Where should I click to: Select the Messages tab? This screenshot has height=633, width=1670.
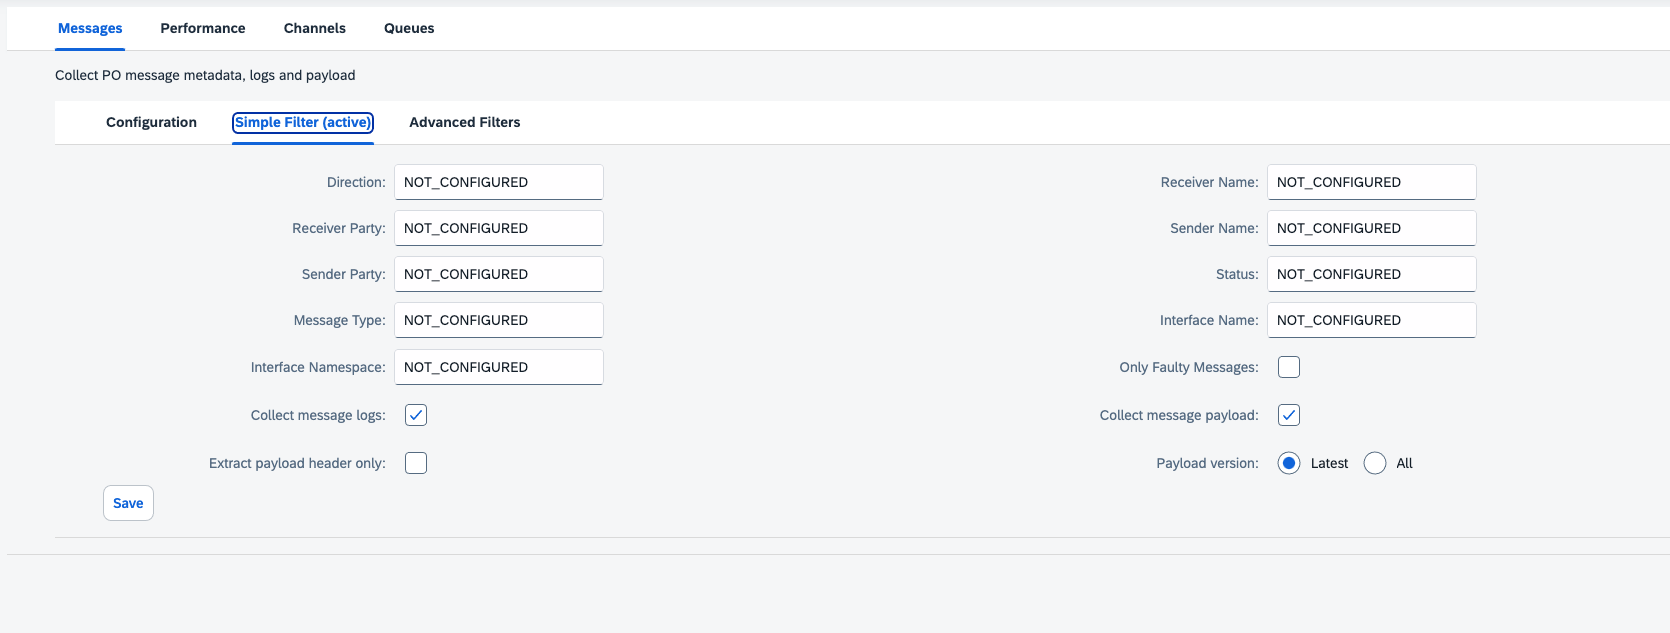(90, 28)
